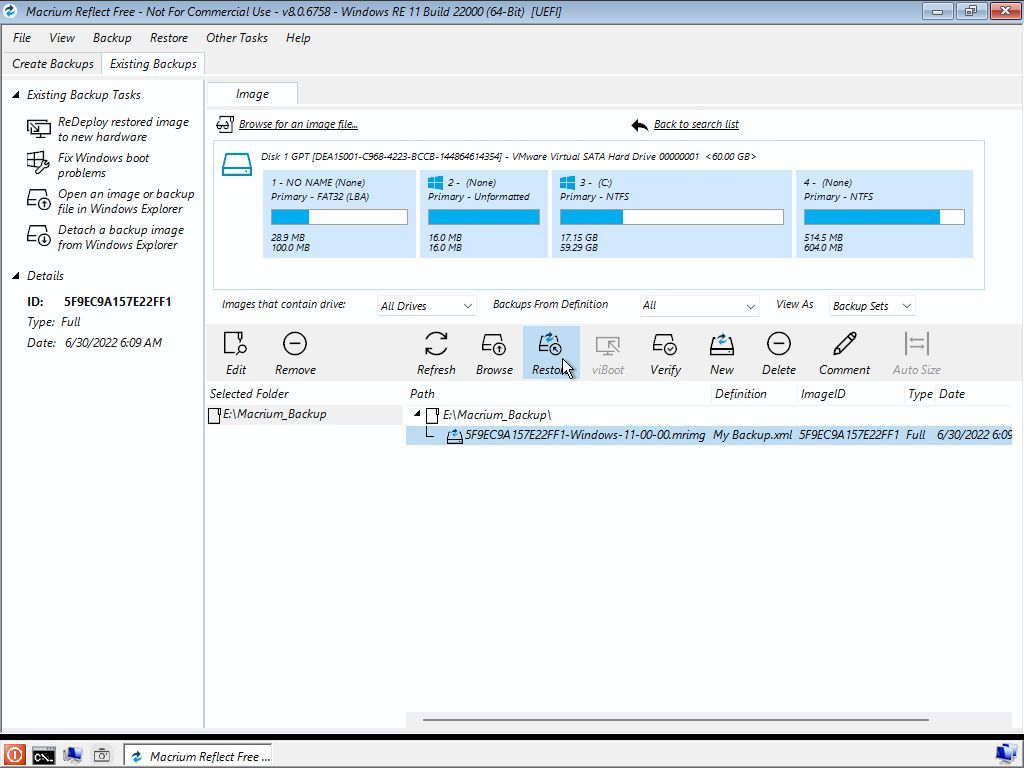
Task: Click the Delete backup icon
Action: [778, 344]
